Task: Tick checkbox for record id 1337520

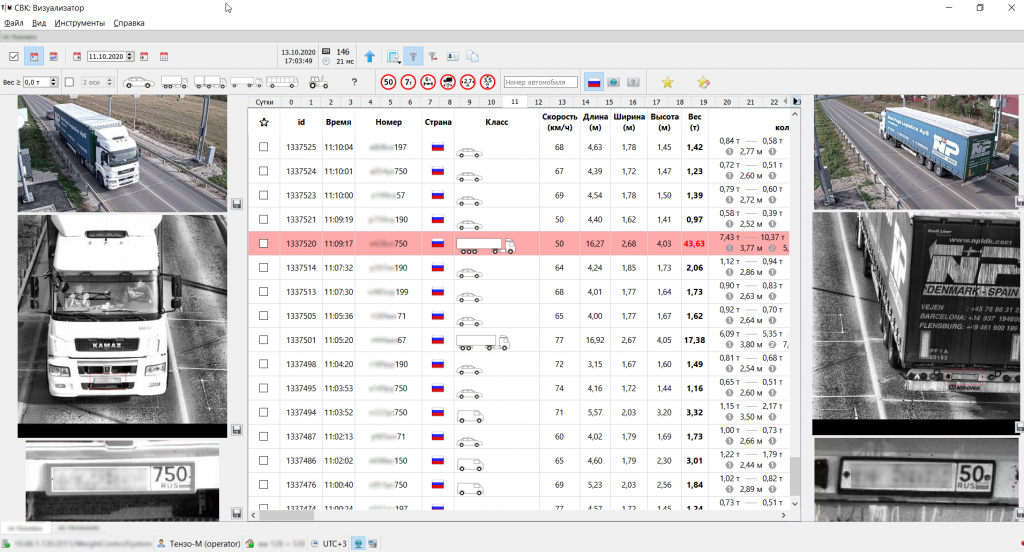Action: pyautogui.click(x=264, y=243)
